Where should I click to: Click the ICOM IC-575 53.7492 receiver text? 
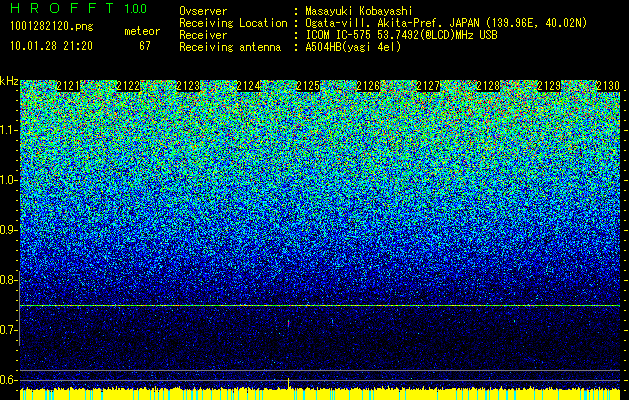[401, 35]
